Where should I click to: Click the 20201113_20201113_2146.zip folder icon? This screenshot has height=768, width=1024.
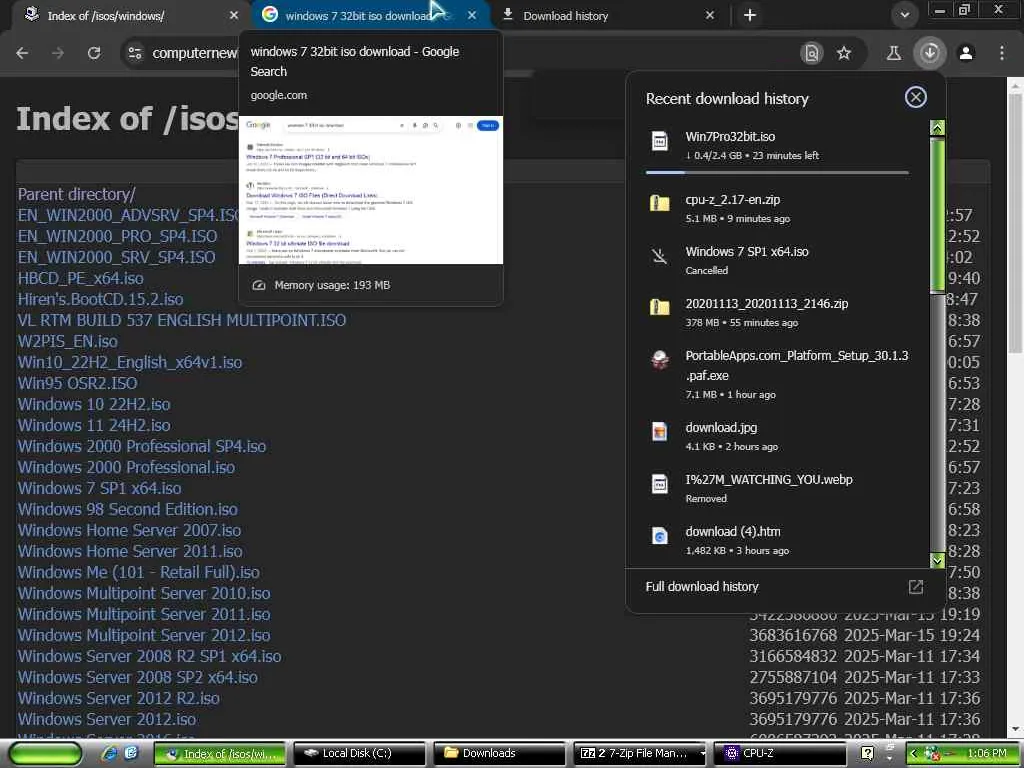(660, 307)
